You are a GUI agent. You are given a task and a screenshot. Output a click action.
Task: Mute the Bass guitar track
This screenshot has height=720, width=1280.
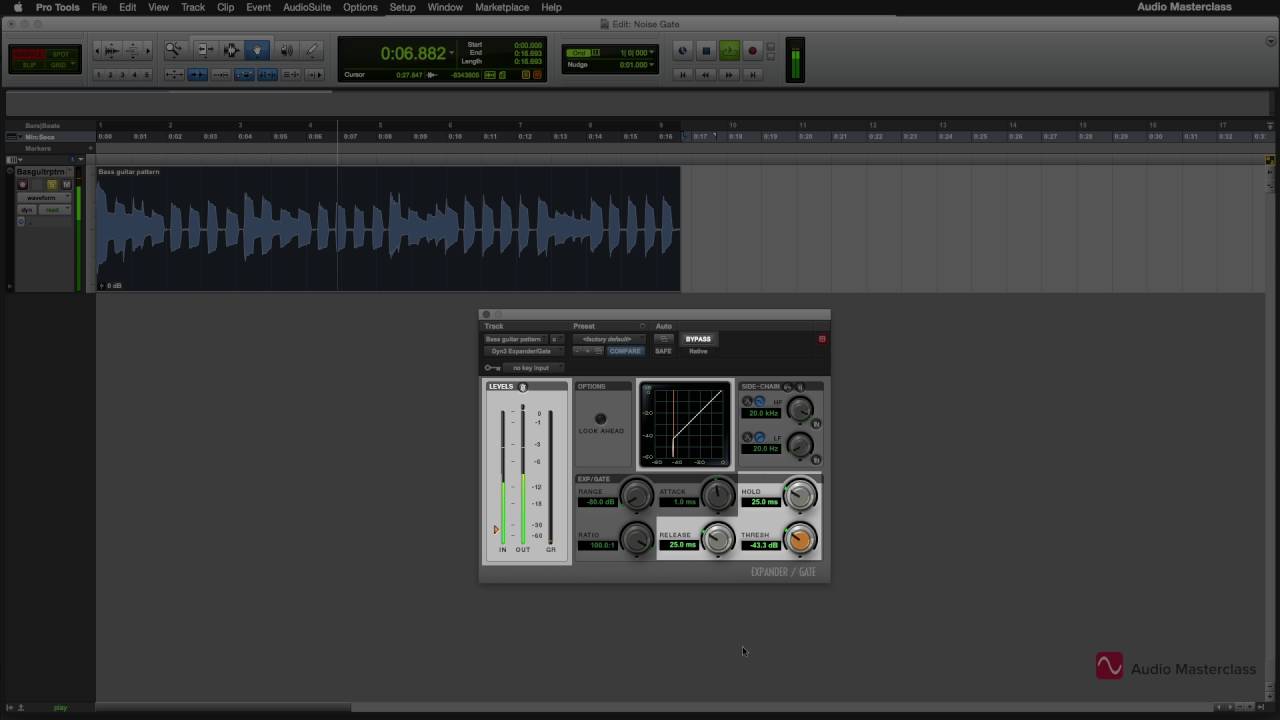pos(67,184)
